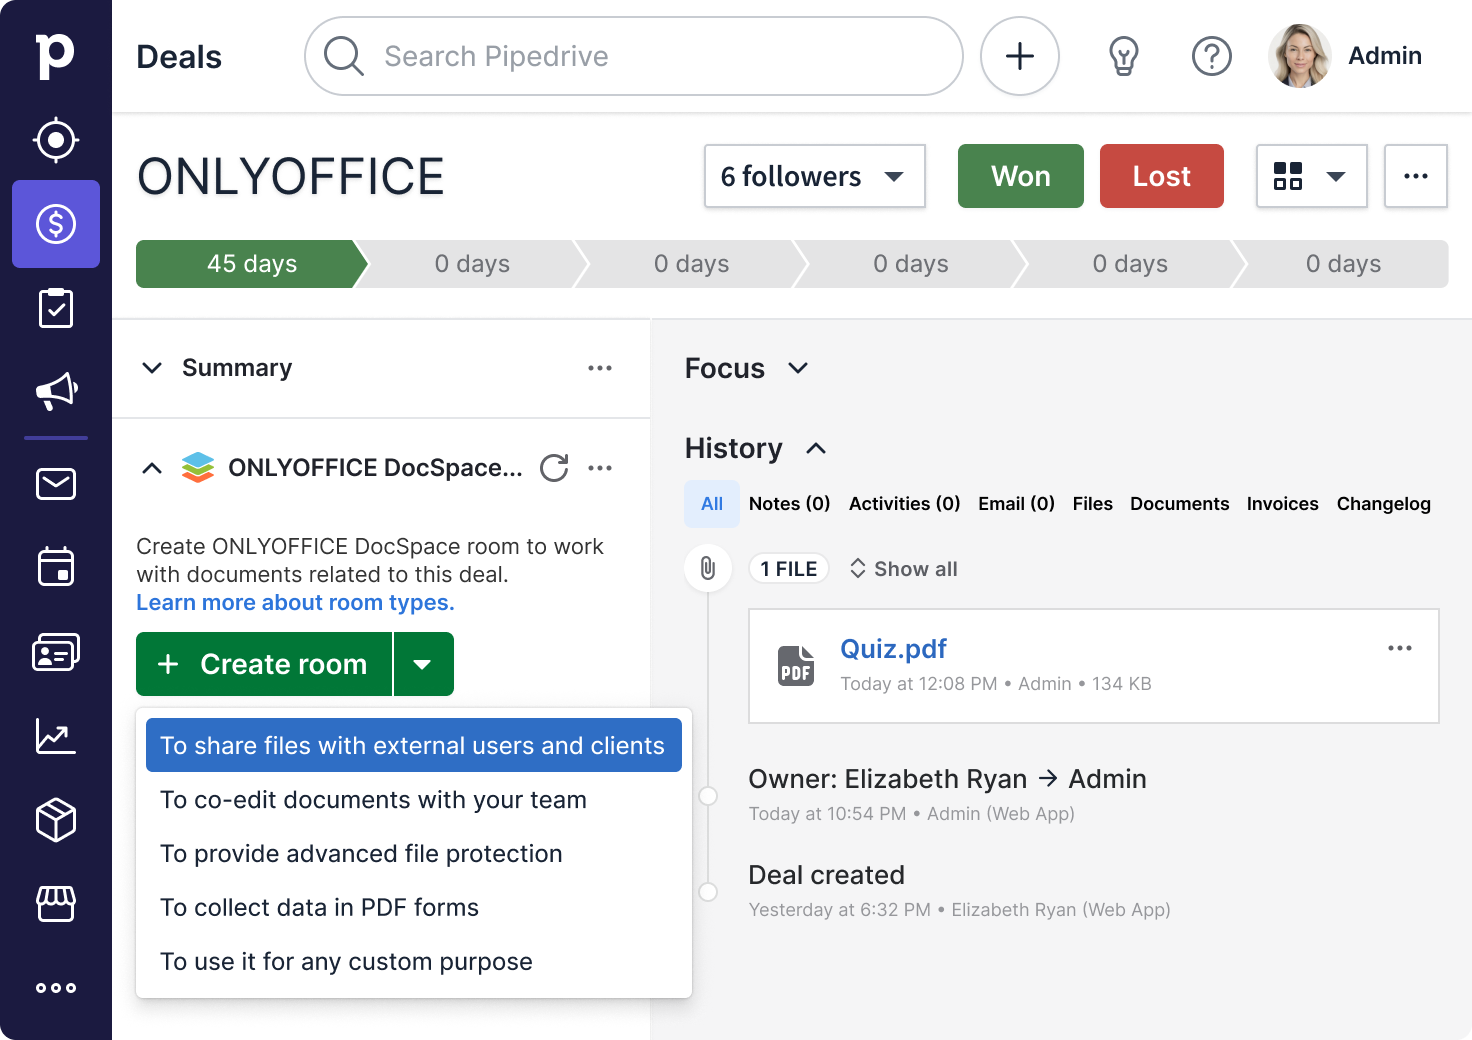Toggle the Create room dropdown arrow
This screenshot has width=1472, height=1040.
(x=423, y=664)
